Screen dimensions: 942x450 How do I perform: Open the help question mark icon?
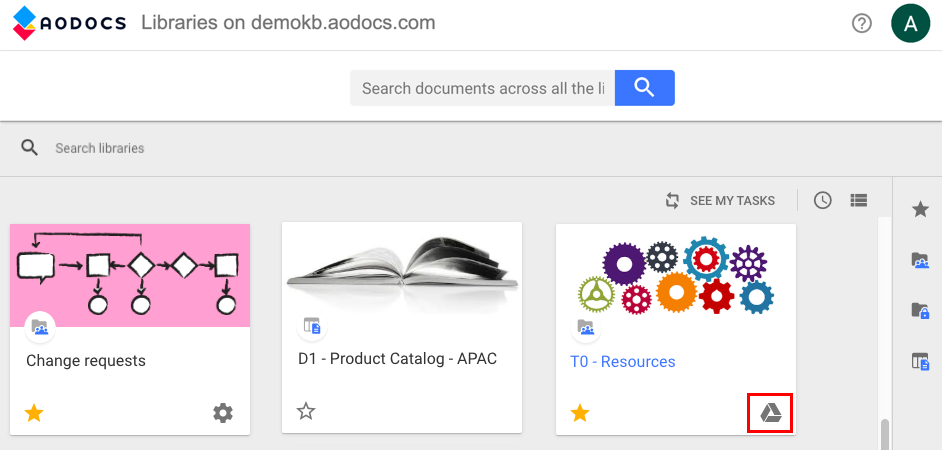(862, 24)
